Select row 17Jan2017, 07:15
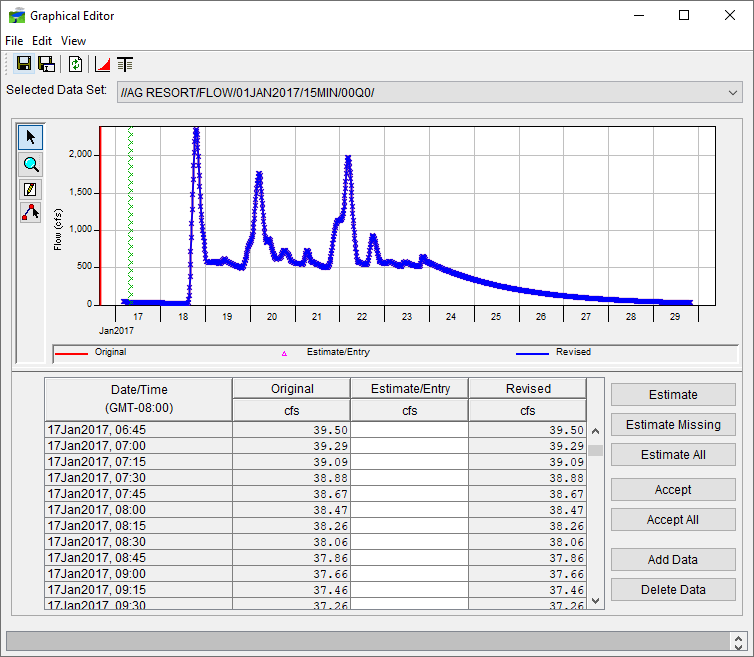Image resolution: width=754 pixels, height=657 pixels. click(x=315, y=462)
